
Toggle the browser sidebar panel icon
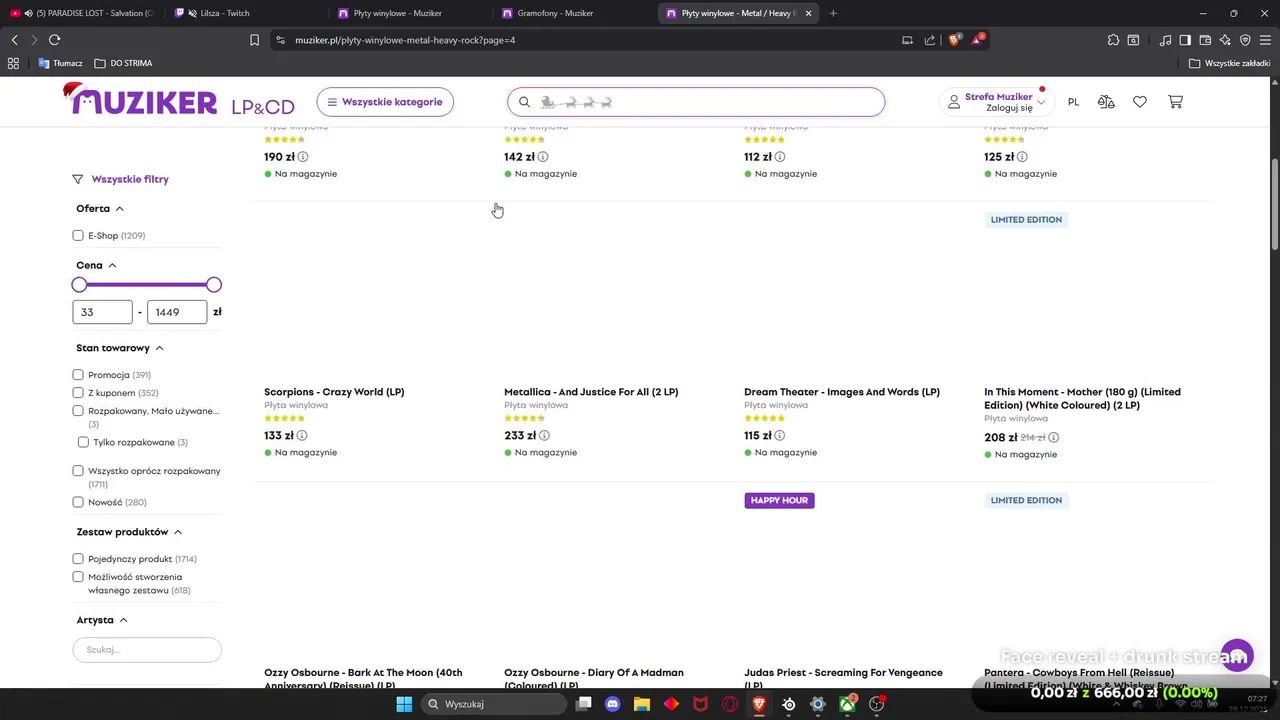pyautogui.click(x=1185, y=40)
